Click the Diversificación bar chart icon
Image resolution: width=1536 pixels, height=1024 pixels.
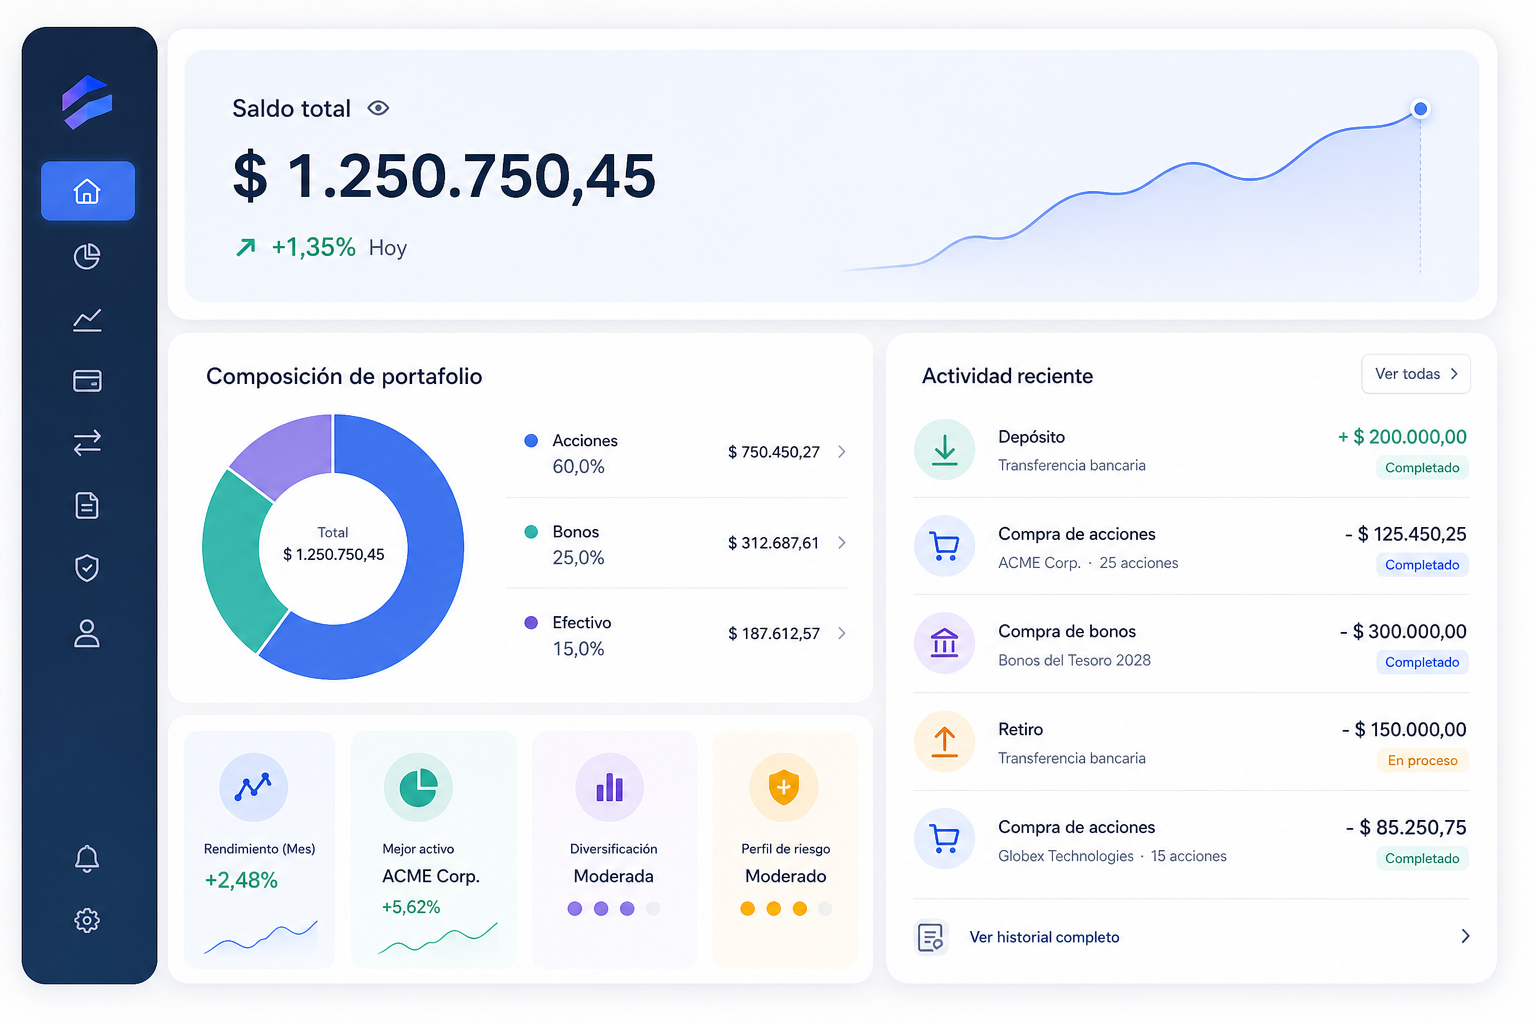(x=610, y=787)
